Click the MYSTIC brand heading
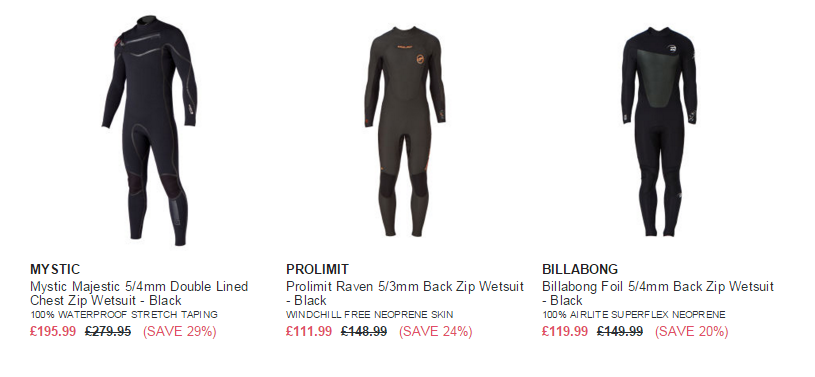Viewport: 815px width, 377px height. point(55,269)
